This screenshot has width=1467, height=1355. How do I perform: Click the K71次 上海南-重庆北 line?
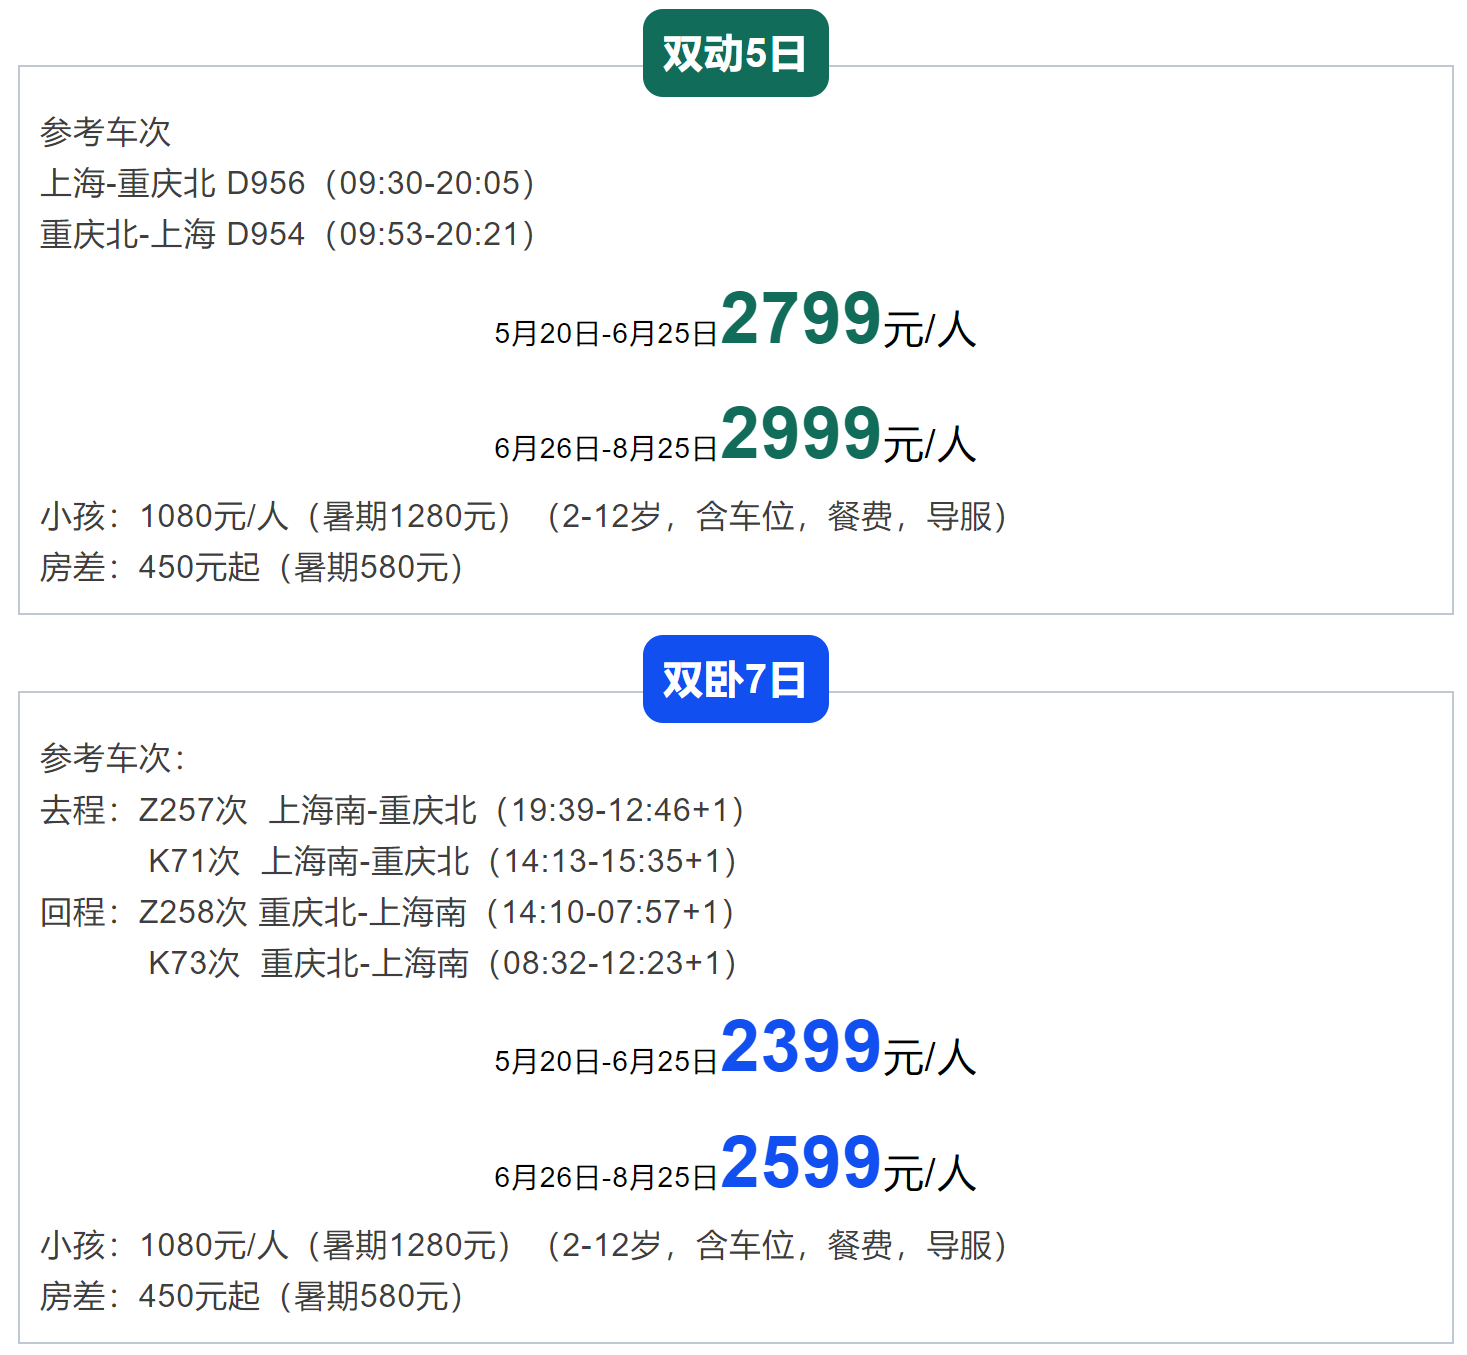point(440,862)
